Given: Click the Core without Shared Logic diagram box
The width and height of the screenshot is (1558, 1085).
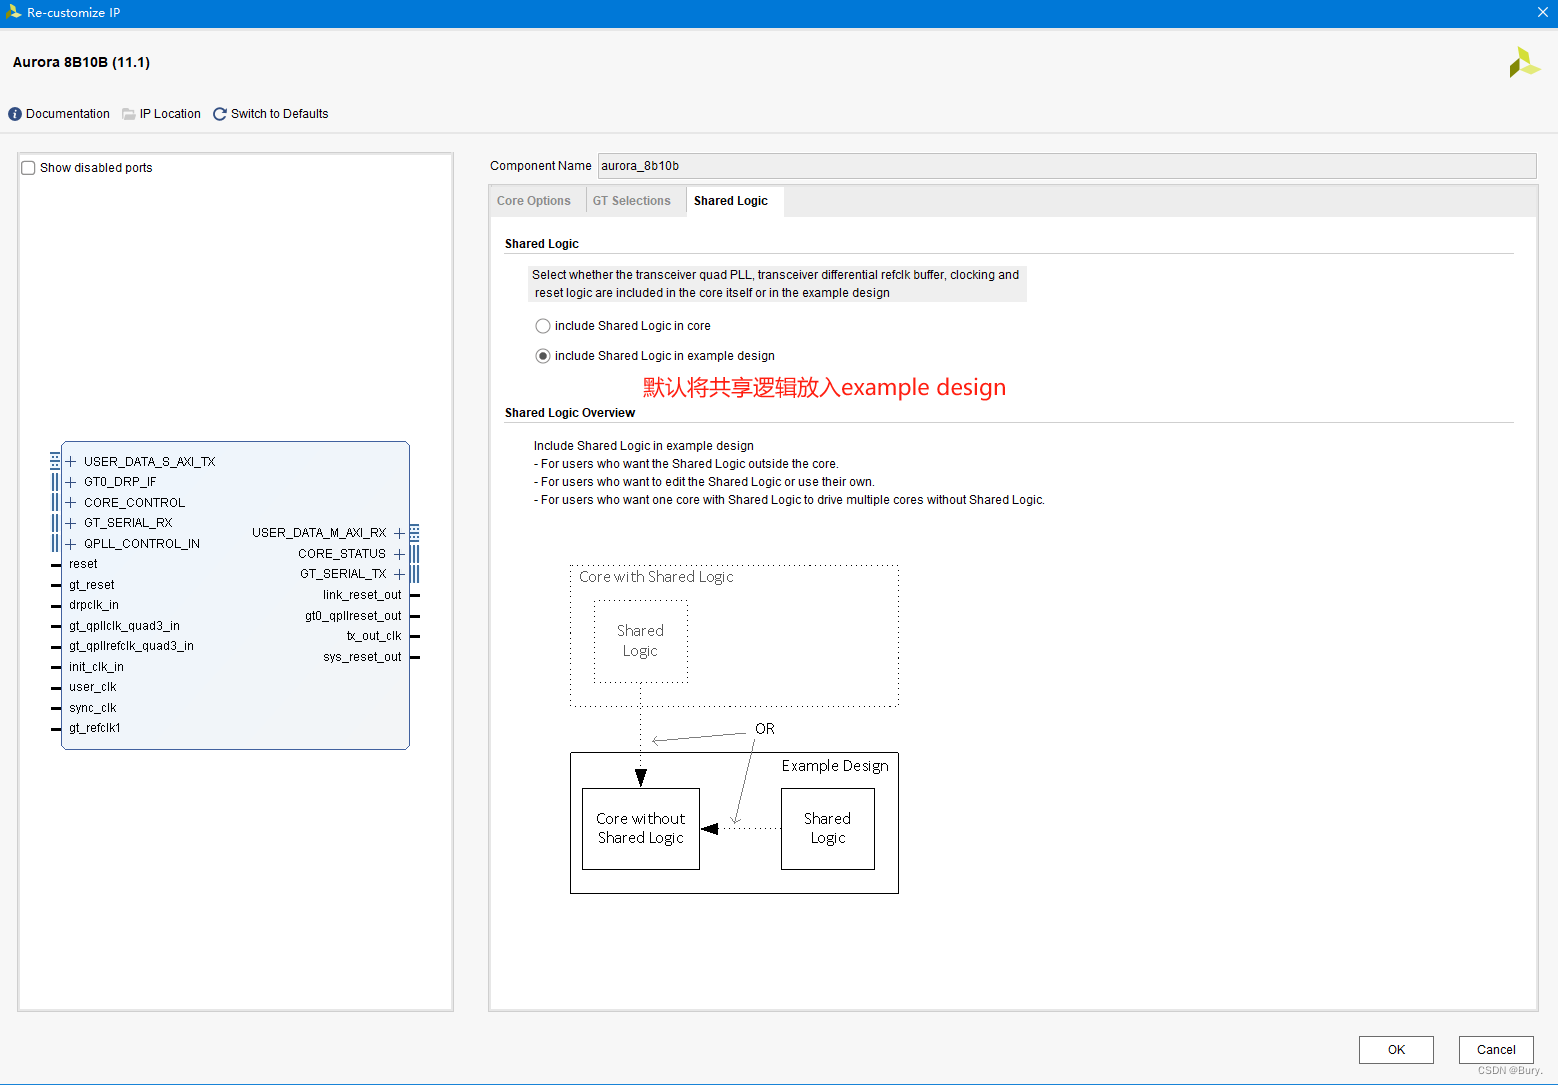Looking at the screenshot, I should (x=641, y=829).
